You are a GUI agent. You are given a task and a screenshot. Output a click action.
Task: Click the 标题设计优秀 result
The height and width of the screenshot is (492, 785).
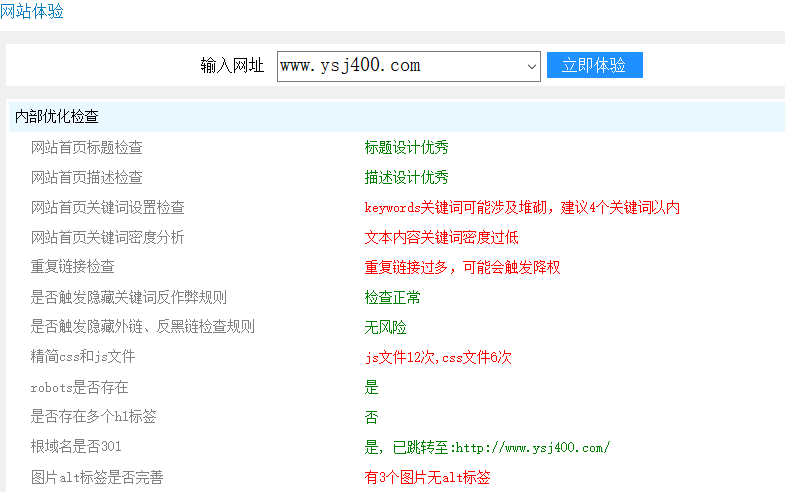(407, 148)
